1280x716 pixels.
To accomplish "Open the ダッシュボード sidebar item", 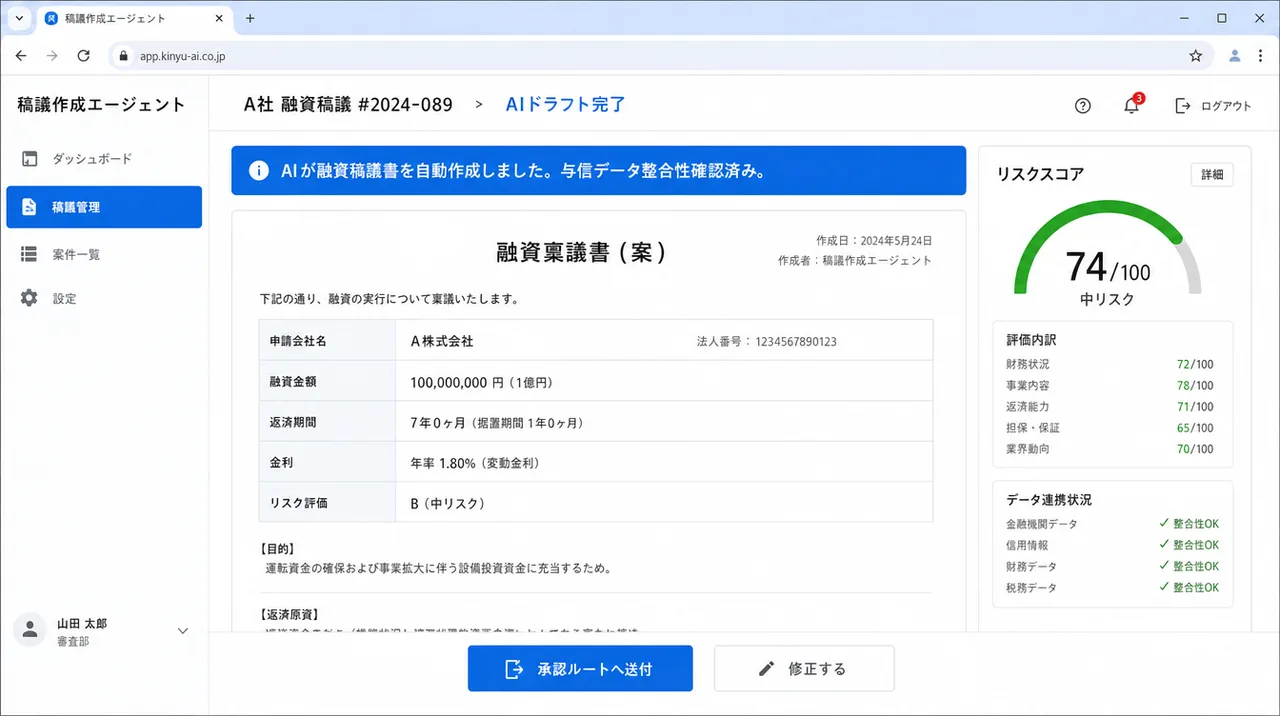I will pyautogui.click(x=104, y=159).
